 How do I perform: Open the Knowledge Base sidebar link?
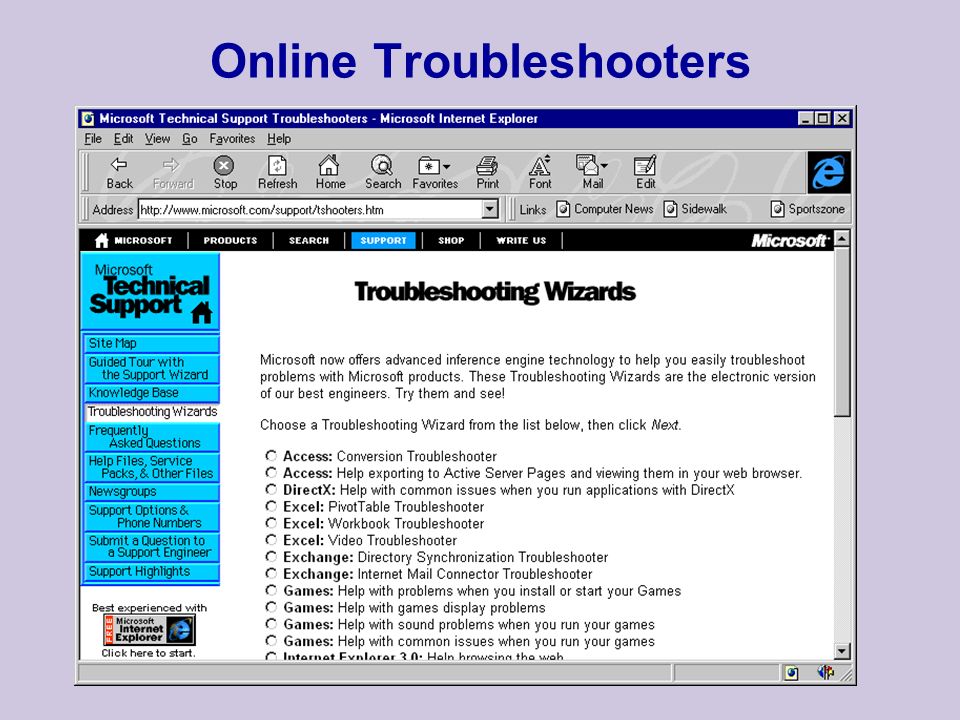point(151,392)
